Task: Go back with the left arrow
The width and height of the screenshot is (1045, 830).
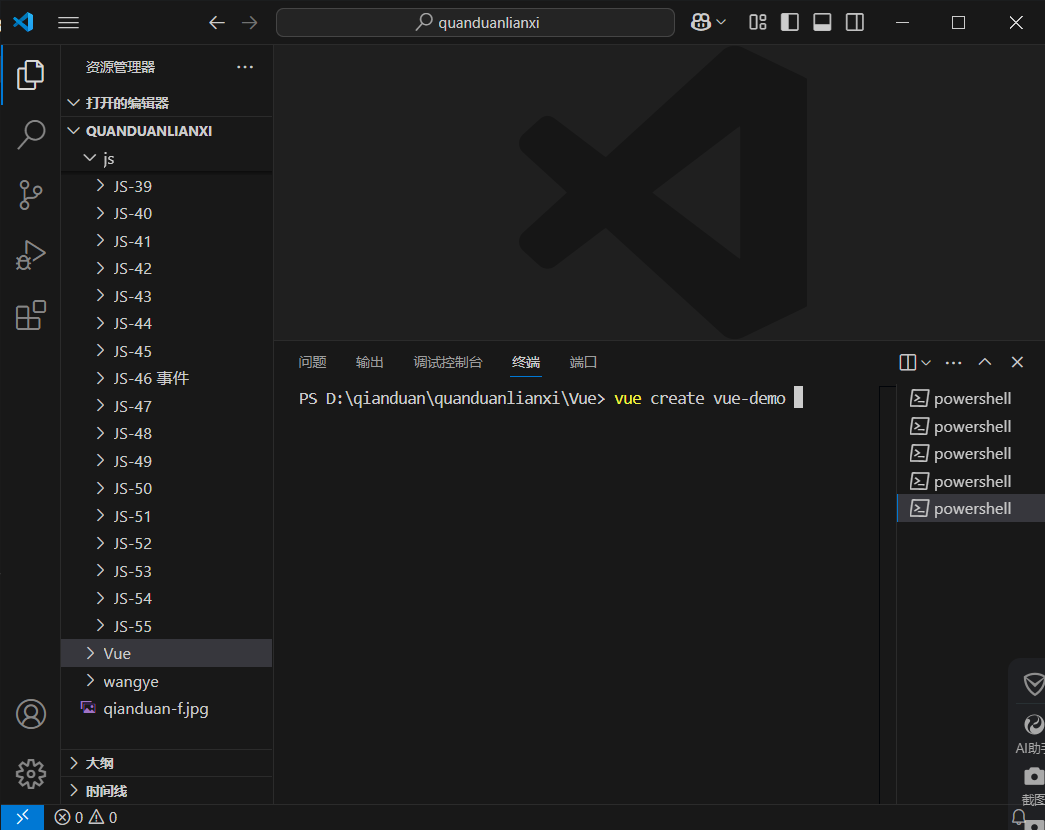Action: [x=217, y=23]
